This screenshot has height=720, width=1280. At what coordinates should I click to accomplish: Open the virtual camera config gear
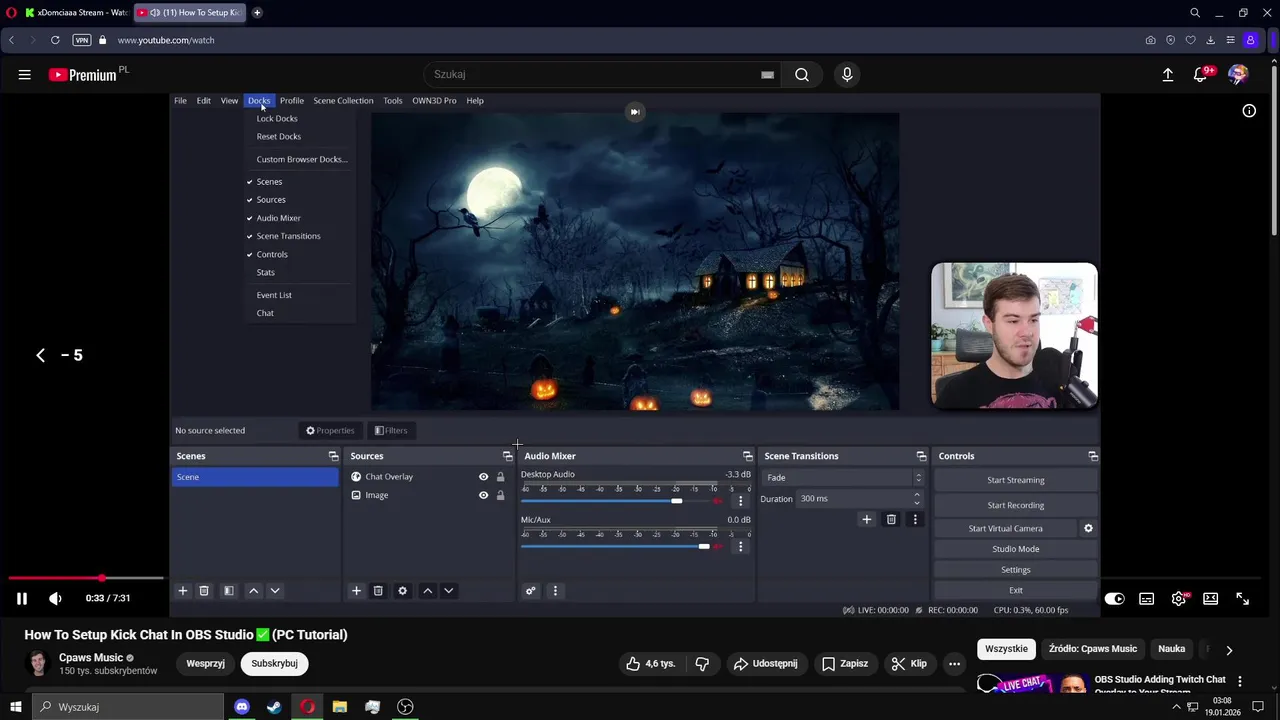(1088, 528)
